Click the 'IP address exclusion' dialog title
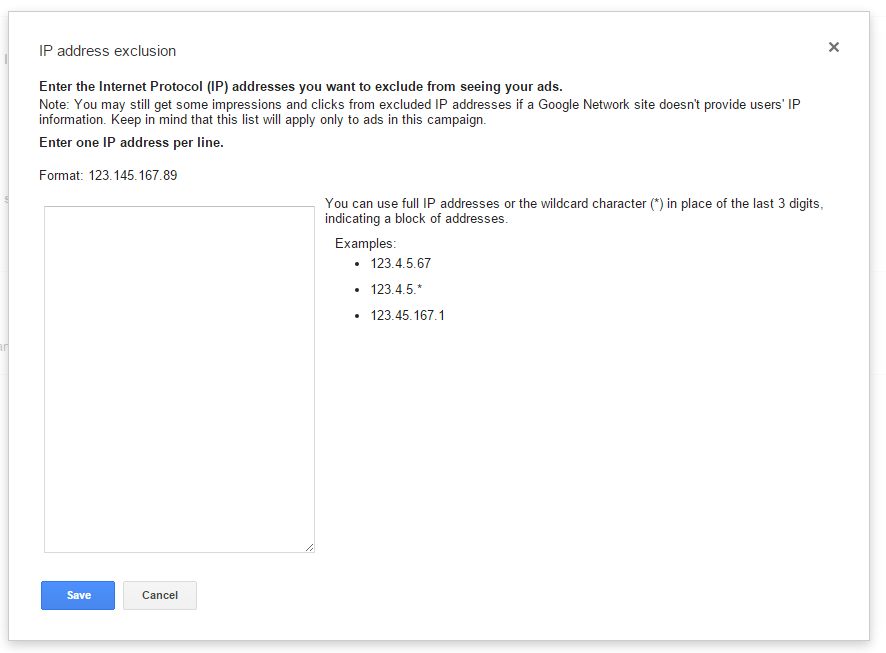The image size is (886, 653). [107, 51]
